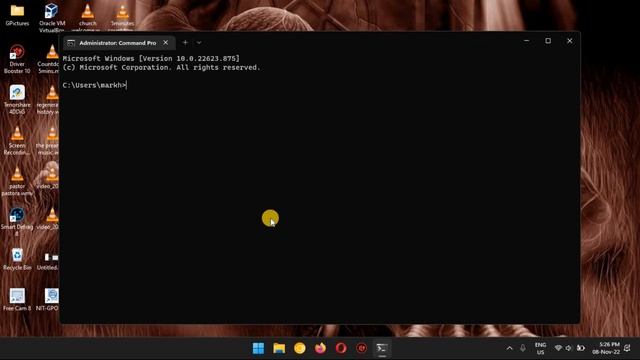640x360 pixels.
Task: Select Tenorshare 4DDiG desktop shortcut
Action: [17, 100]
